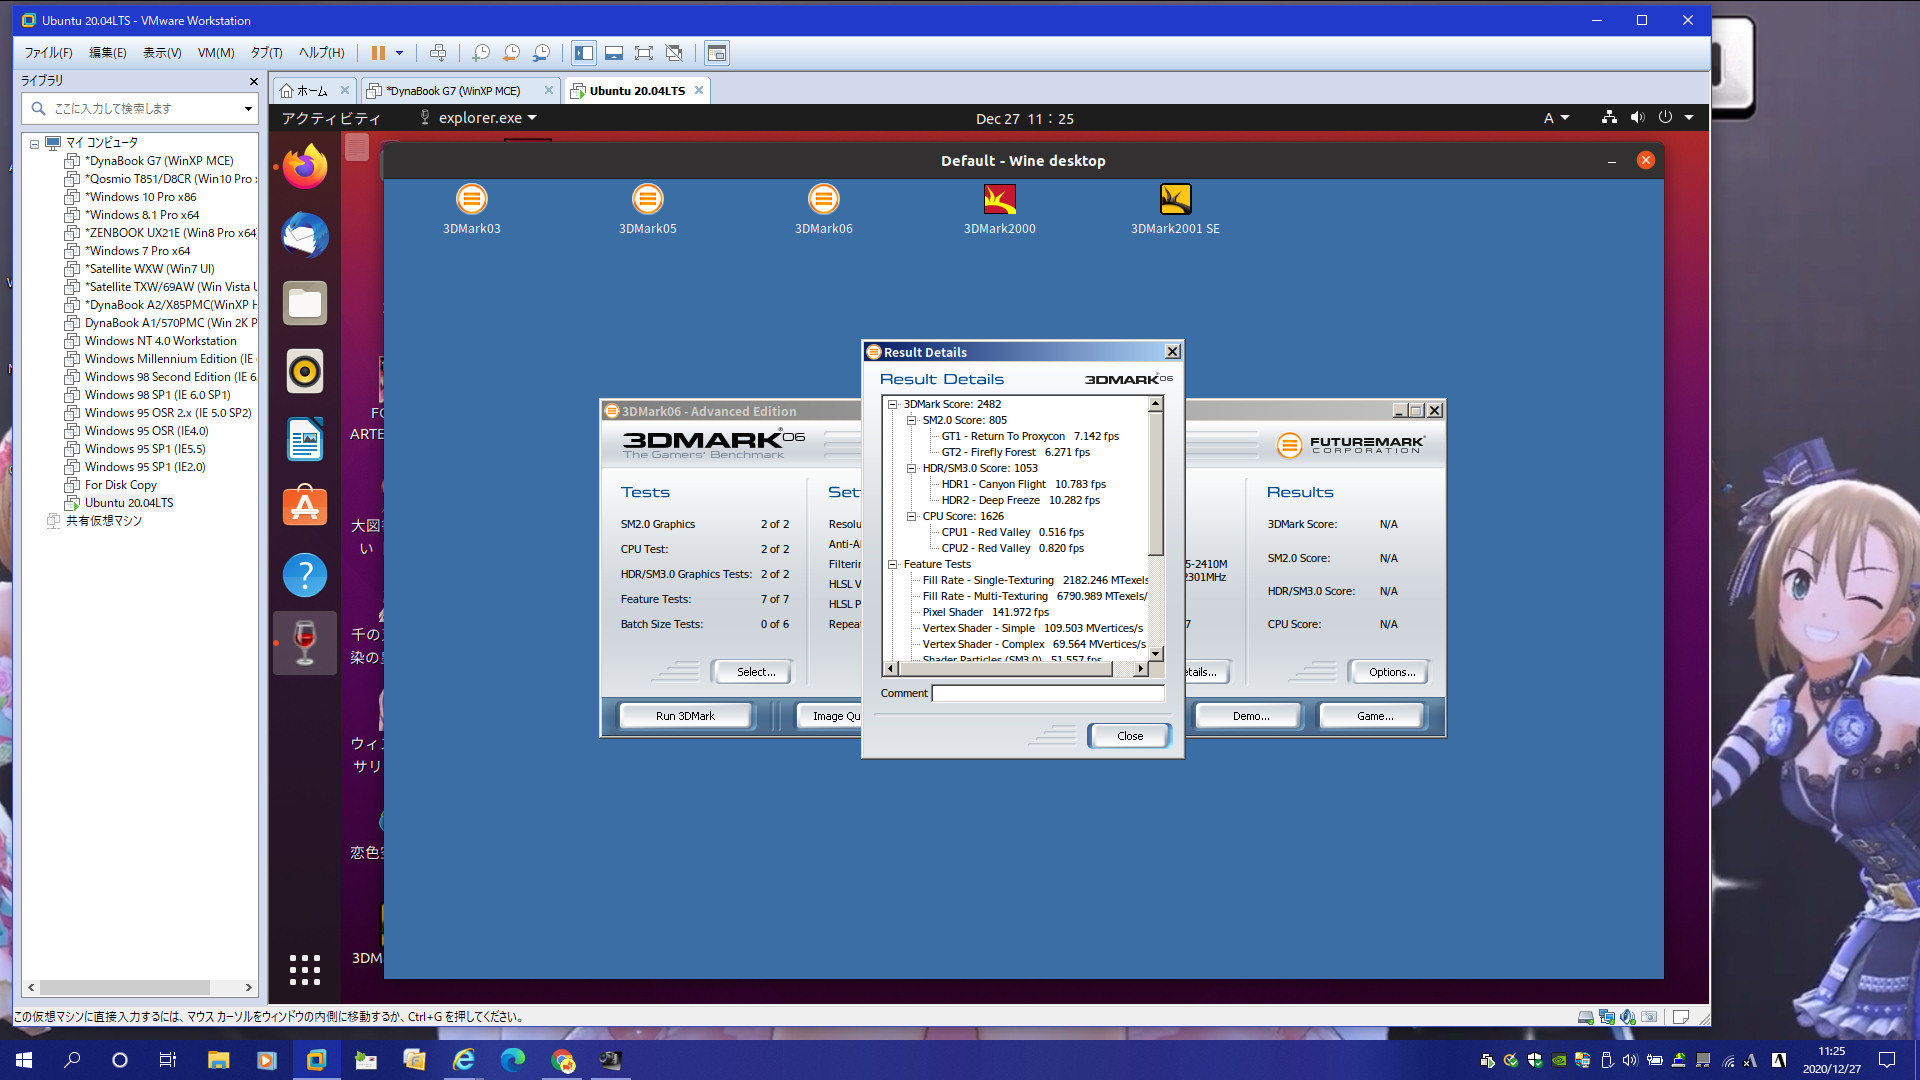Open the power options dropdown beside pause

click(x=400, y=53)
